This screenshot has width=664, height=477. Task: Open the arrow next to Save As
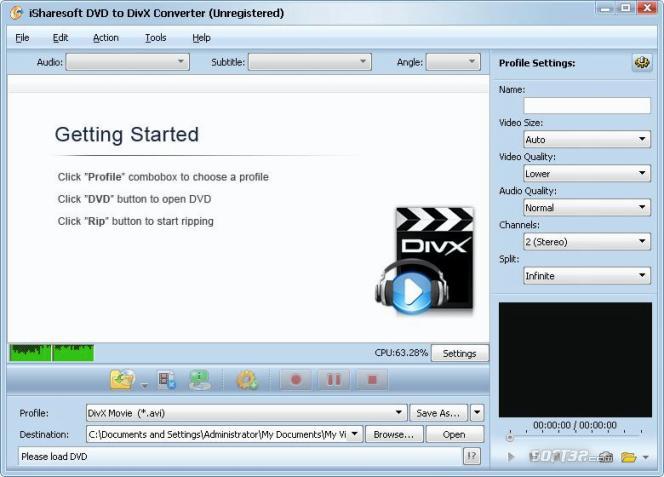tap(477, 413)
